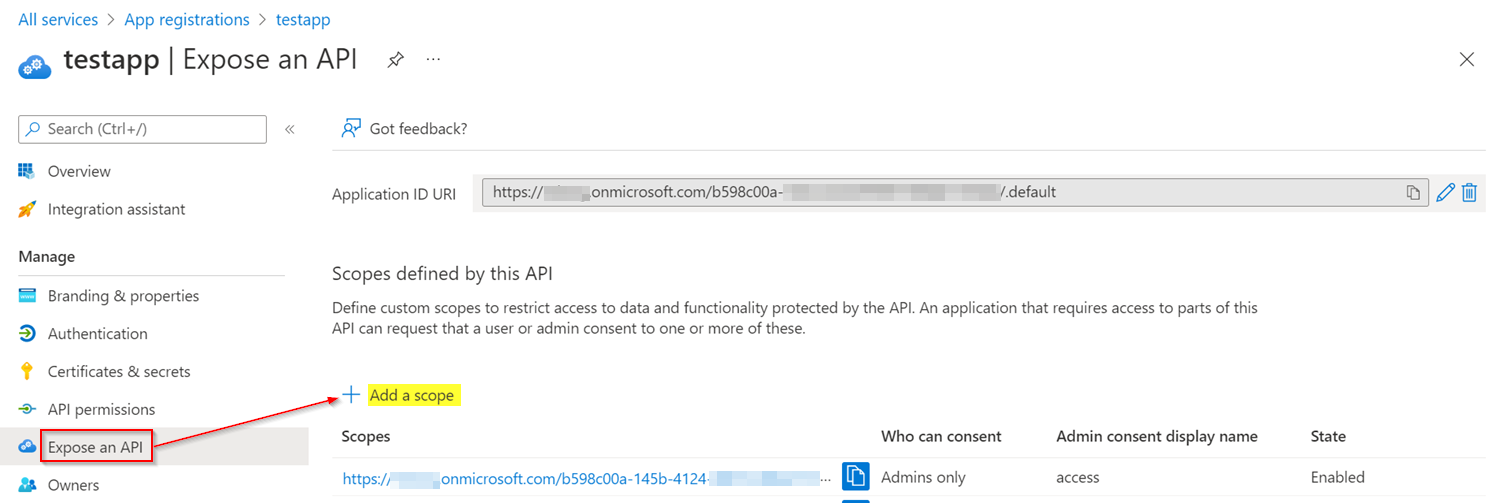Click the Search (Ctrl+/) box
This screenshot has width=1500, height=503.
click(x=142, y=129)
